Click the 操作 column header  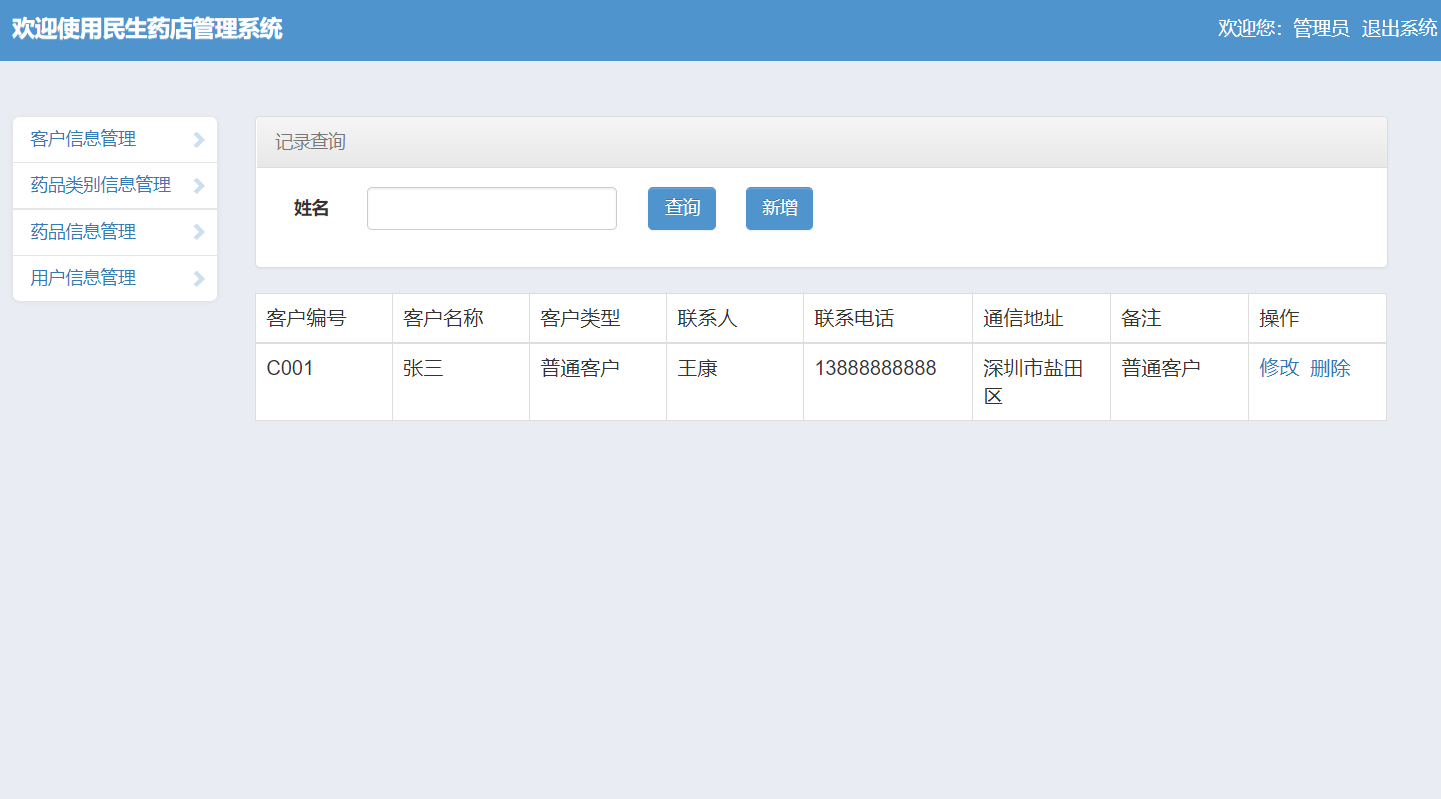pos(1317,318)
